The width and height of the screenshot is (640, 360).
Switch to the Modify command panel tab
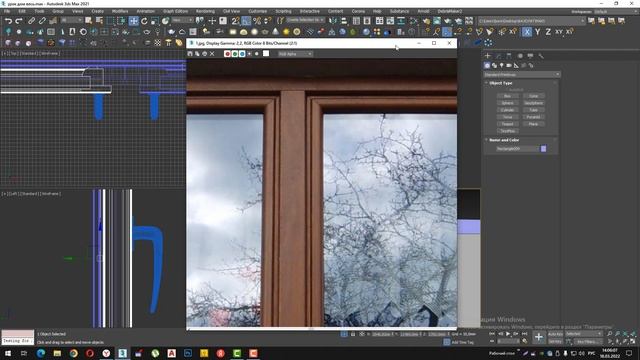click(x=498, y=56)
